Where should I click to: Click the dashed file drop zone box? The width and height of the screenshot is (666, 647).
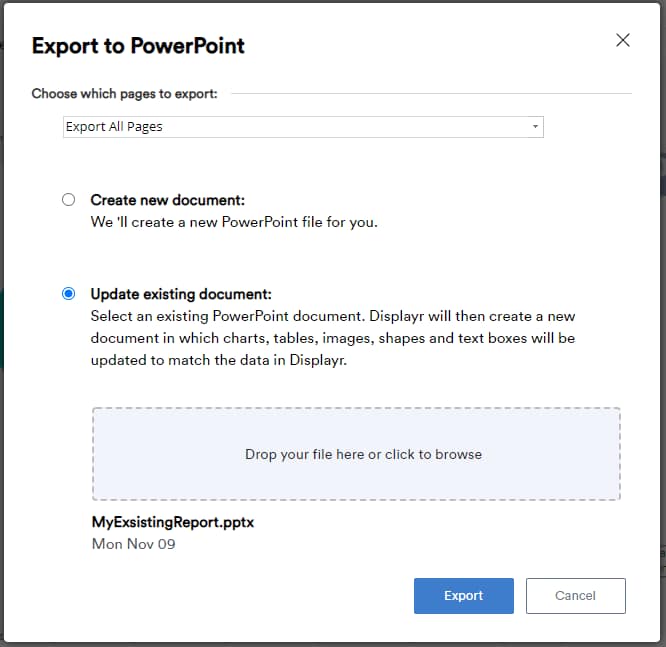coord(356,480)
